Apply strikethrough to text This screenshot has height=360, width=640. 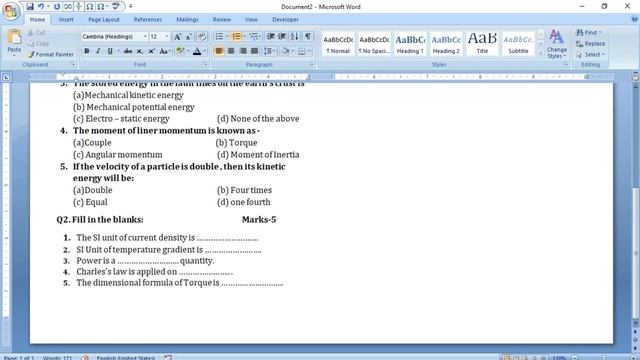(128, 51)
